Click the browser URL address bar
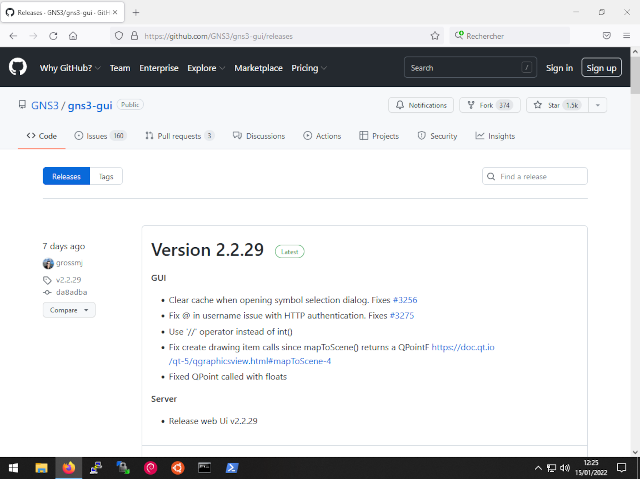The width and height of the screenshot is (640, 479). [x=277, y=36]
